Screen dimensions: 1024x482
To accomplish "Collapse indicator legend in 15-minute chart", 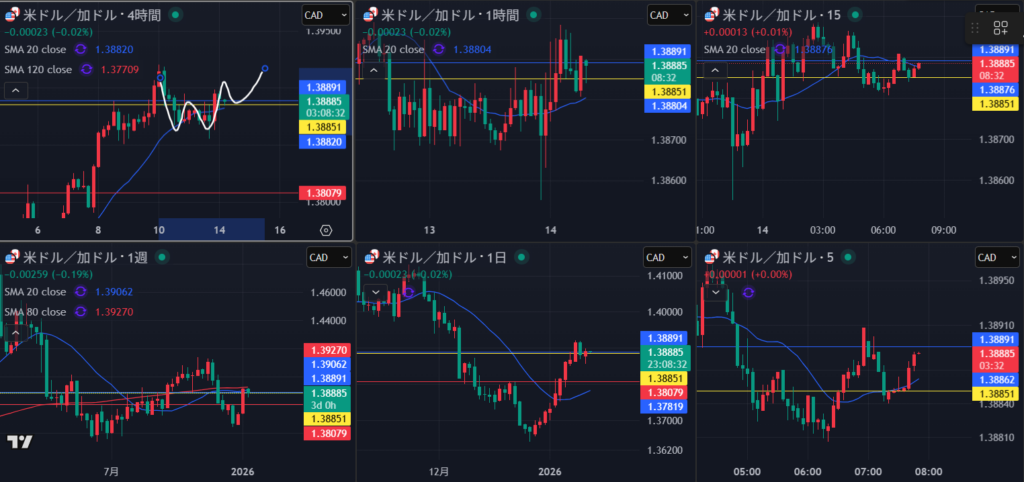I will (x=716, y=70).
